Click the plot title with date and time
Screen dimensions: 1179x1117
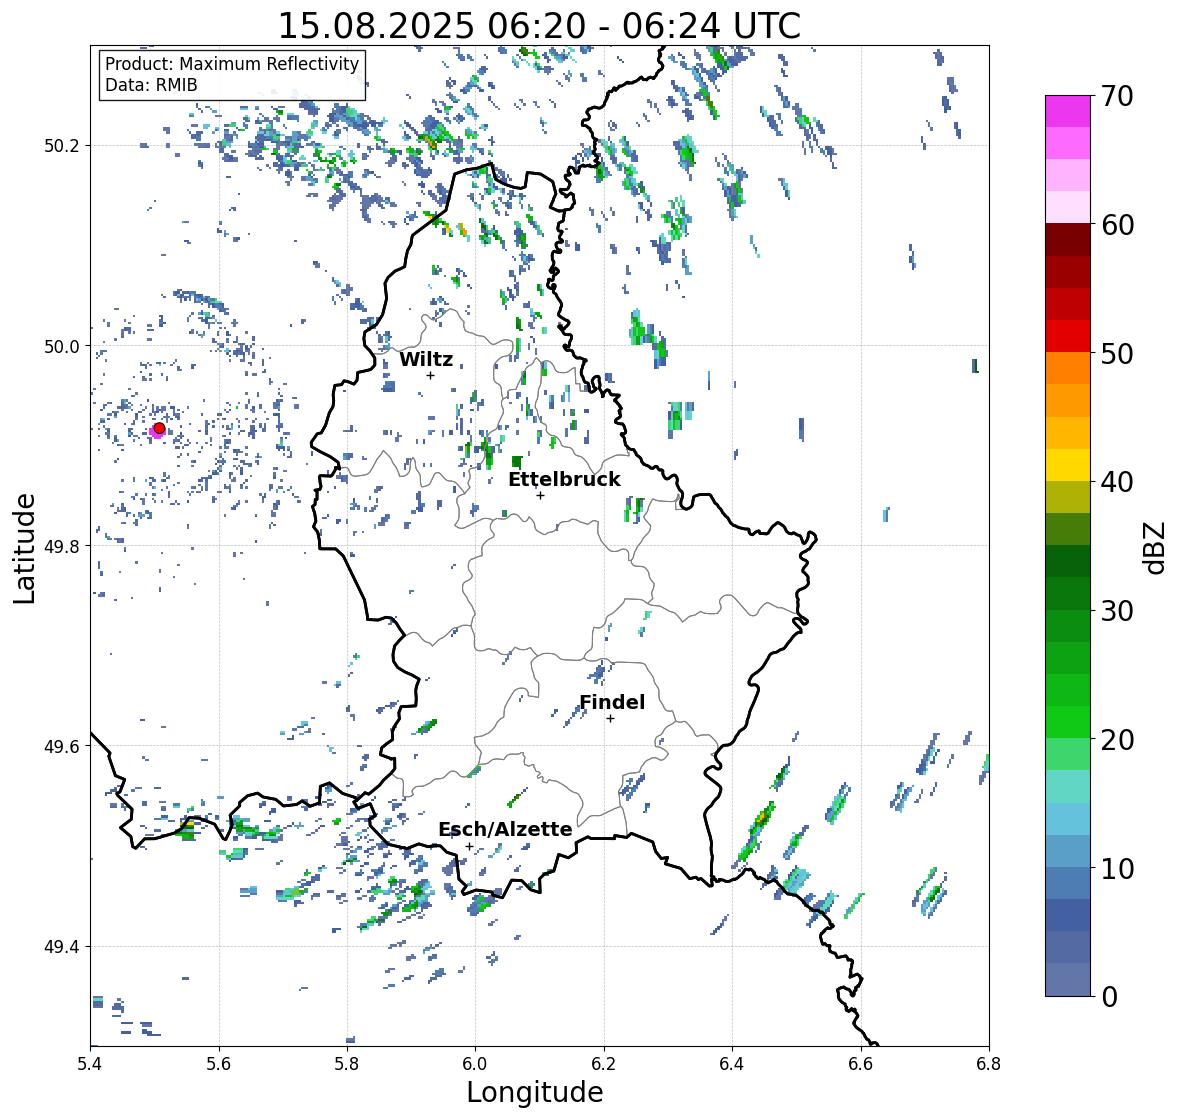tap(539, 26)
